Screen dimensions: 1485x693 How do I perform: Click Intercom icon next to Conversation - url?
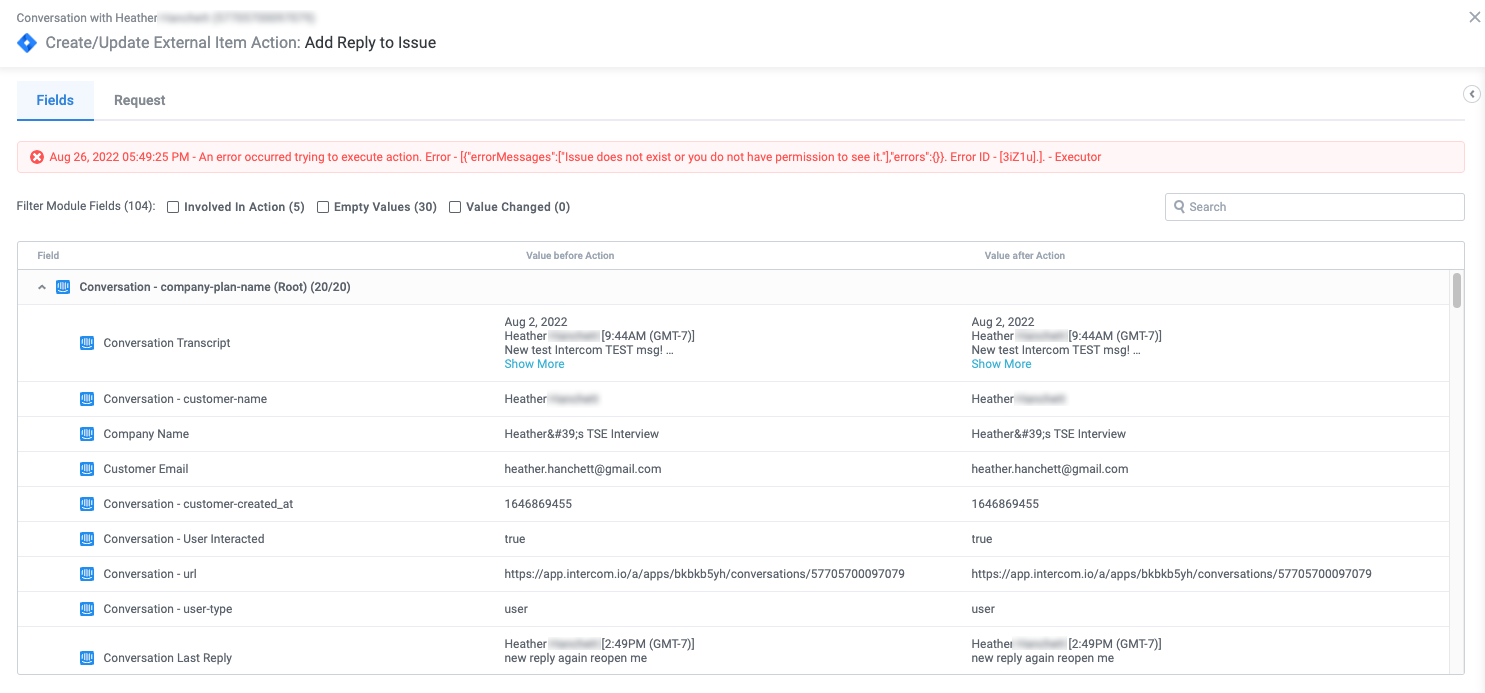[87, 574]
